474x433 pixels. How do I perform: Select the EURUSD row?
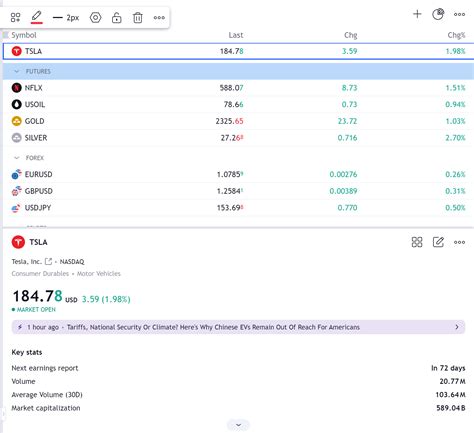pos(238,174)
